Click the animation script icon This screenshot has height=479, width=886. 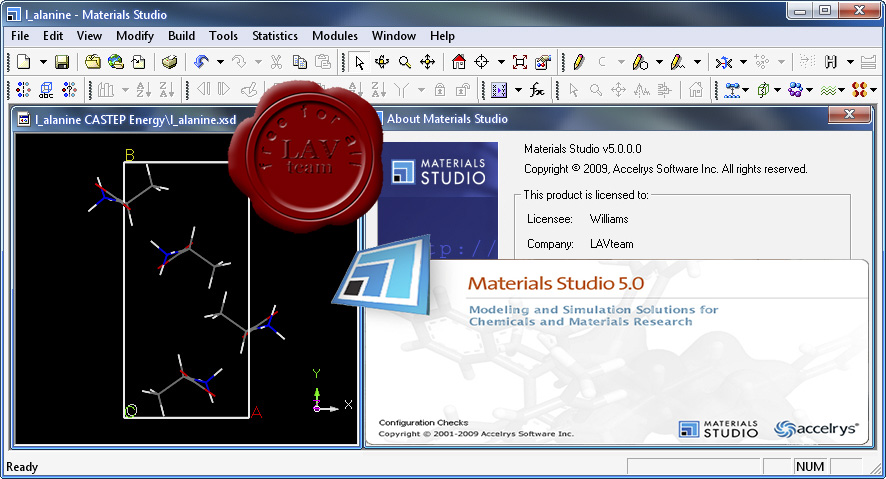(499, 90)
